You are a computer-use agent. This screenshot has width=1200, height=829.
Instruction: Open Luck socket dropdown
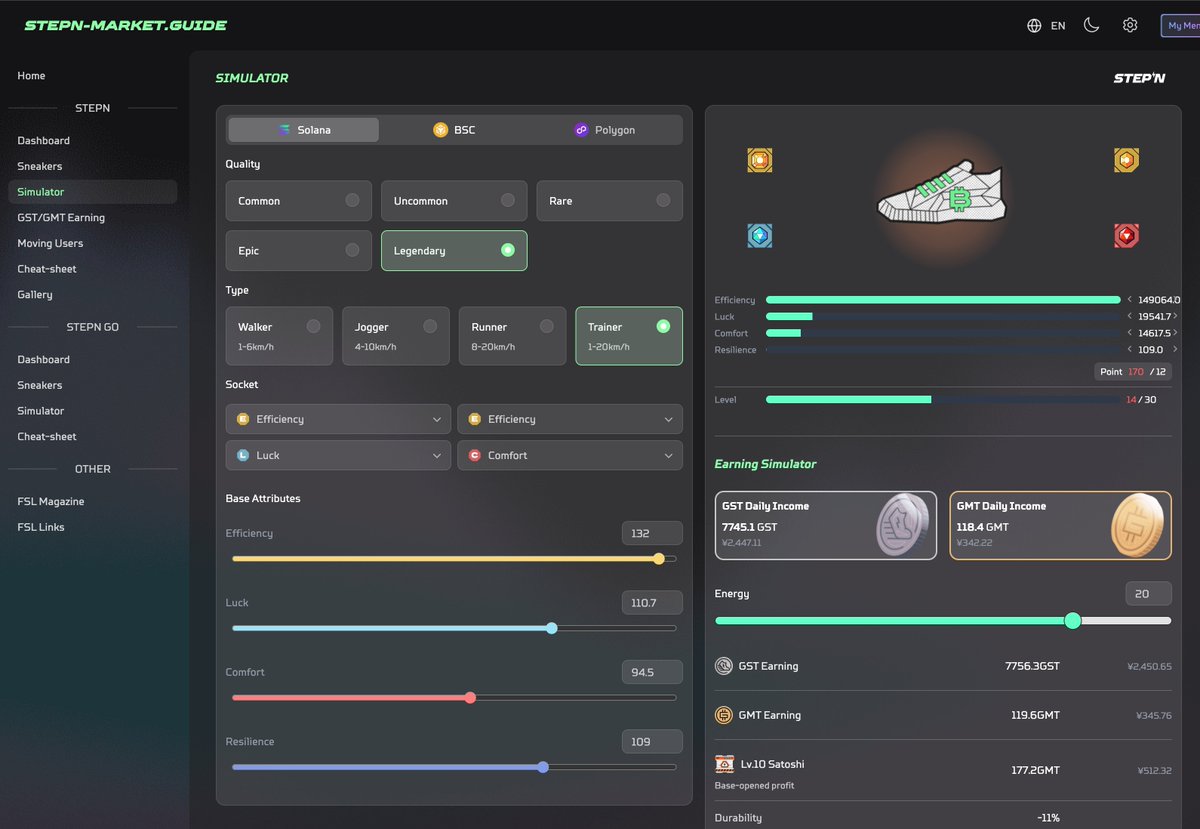[338, 455]
